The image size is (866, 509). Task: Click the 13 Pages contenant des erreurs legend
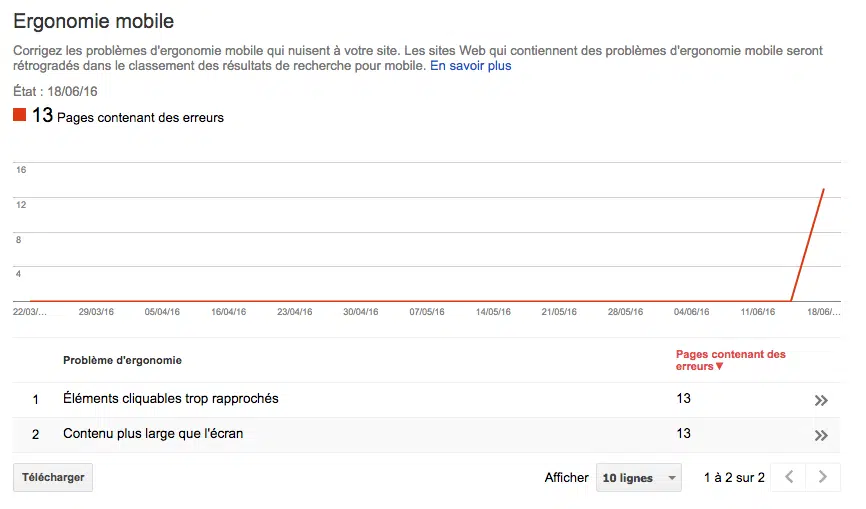(x=128, y=117)
